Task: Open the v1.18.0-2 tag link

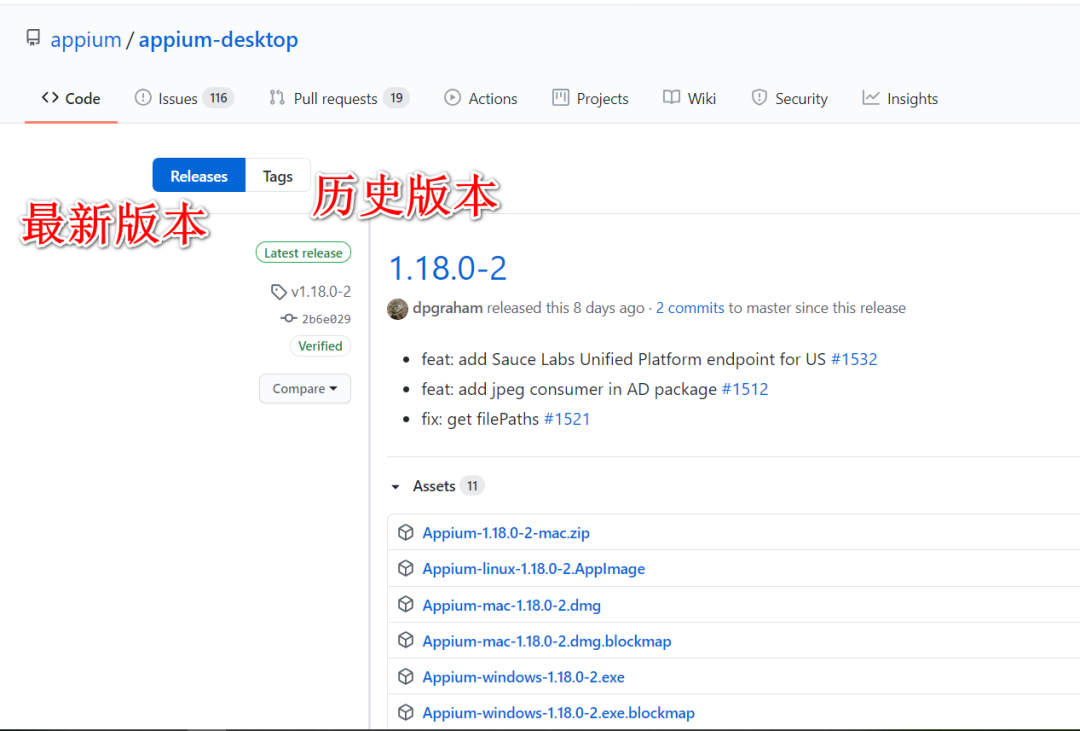Action: coord(321,292)
